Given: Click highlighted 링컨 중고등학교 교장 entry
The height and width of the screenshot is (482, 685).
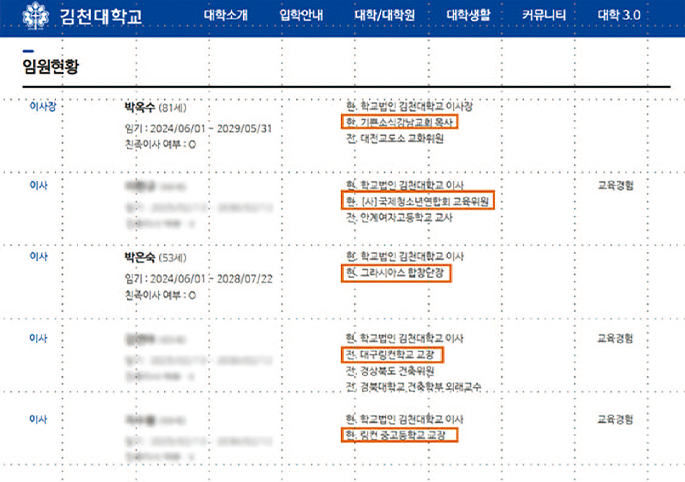Looking at the screenshot, I should coord(398,435).
